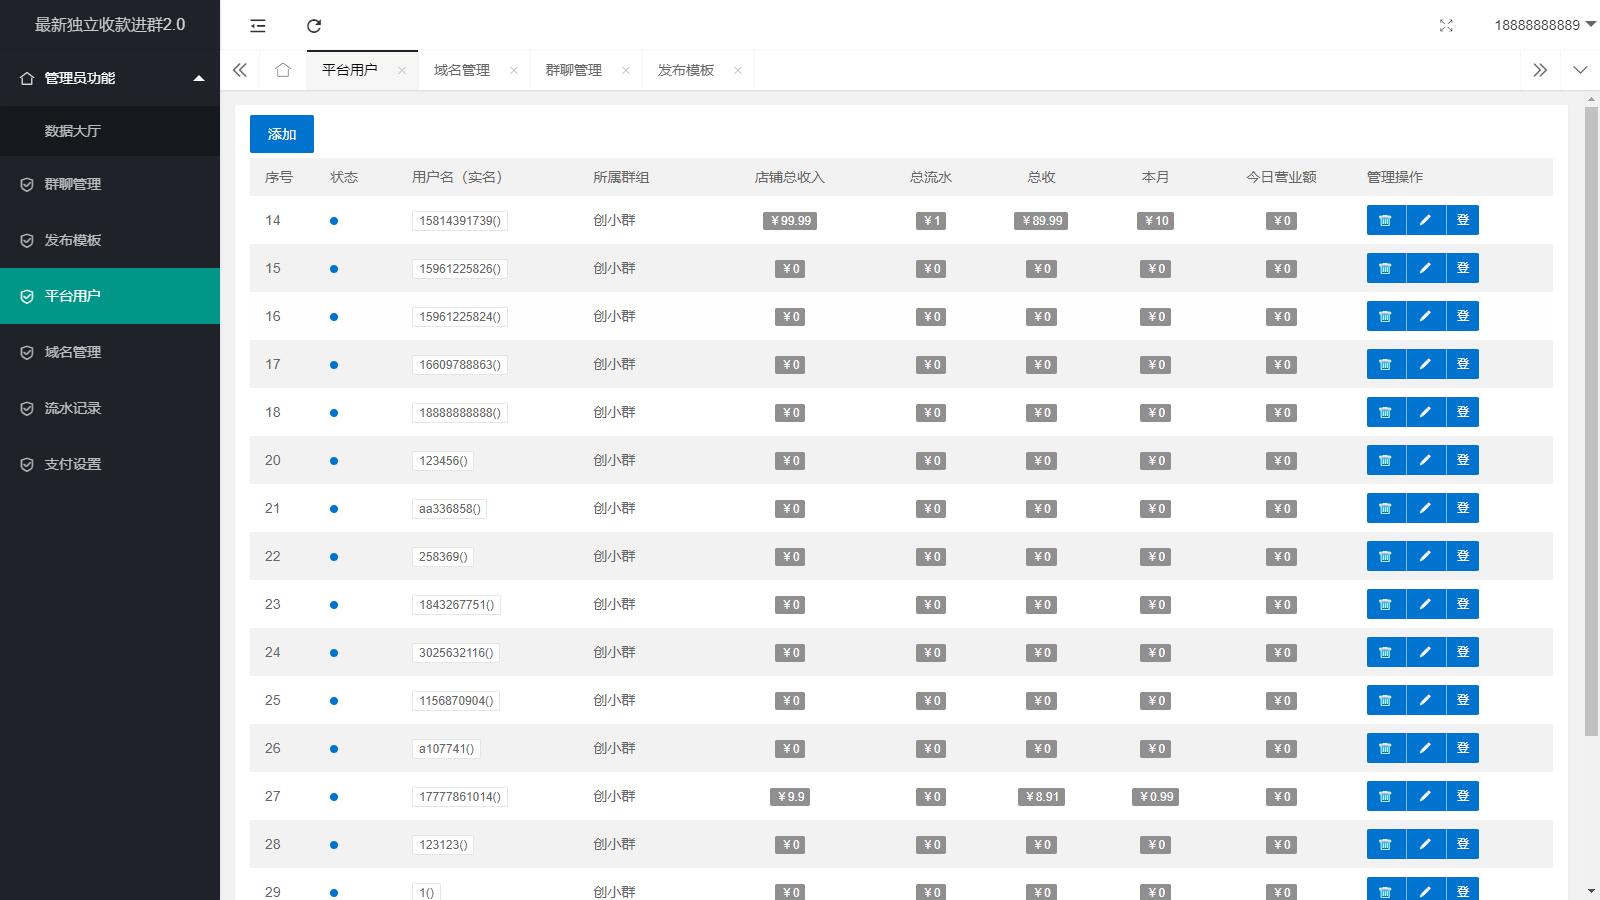Viewport: 1600px width, 900px height.
Task: Open 流水记录 in the sidebar menu
Action: click(x=73, y=408)
